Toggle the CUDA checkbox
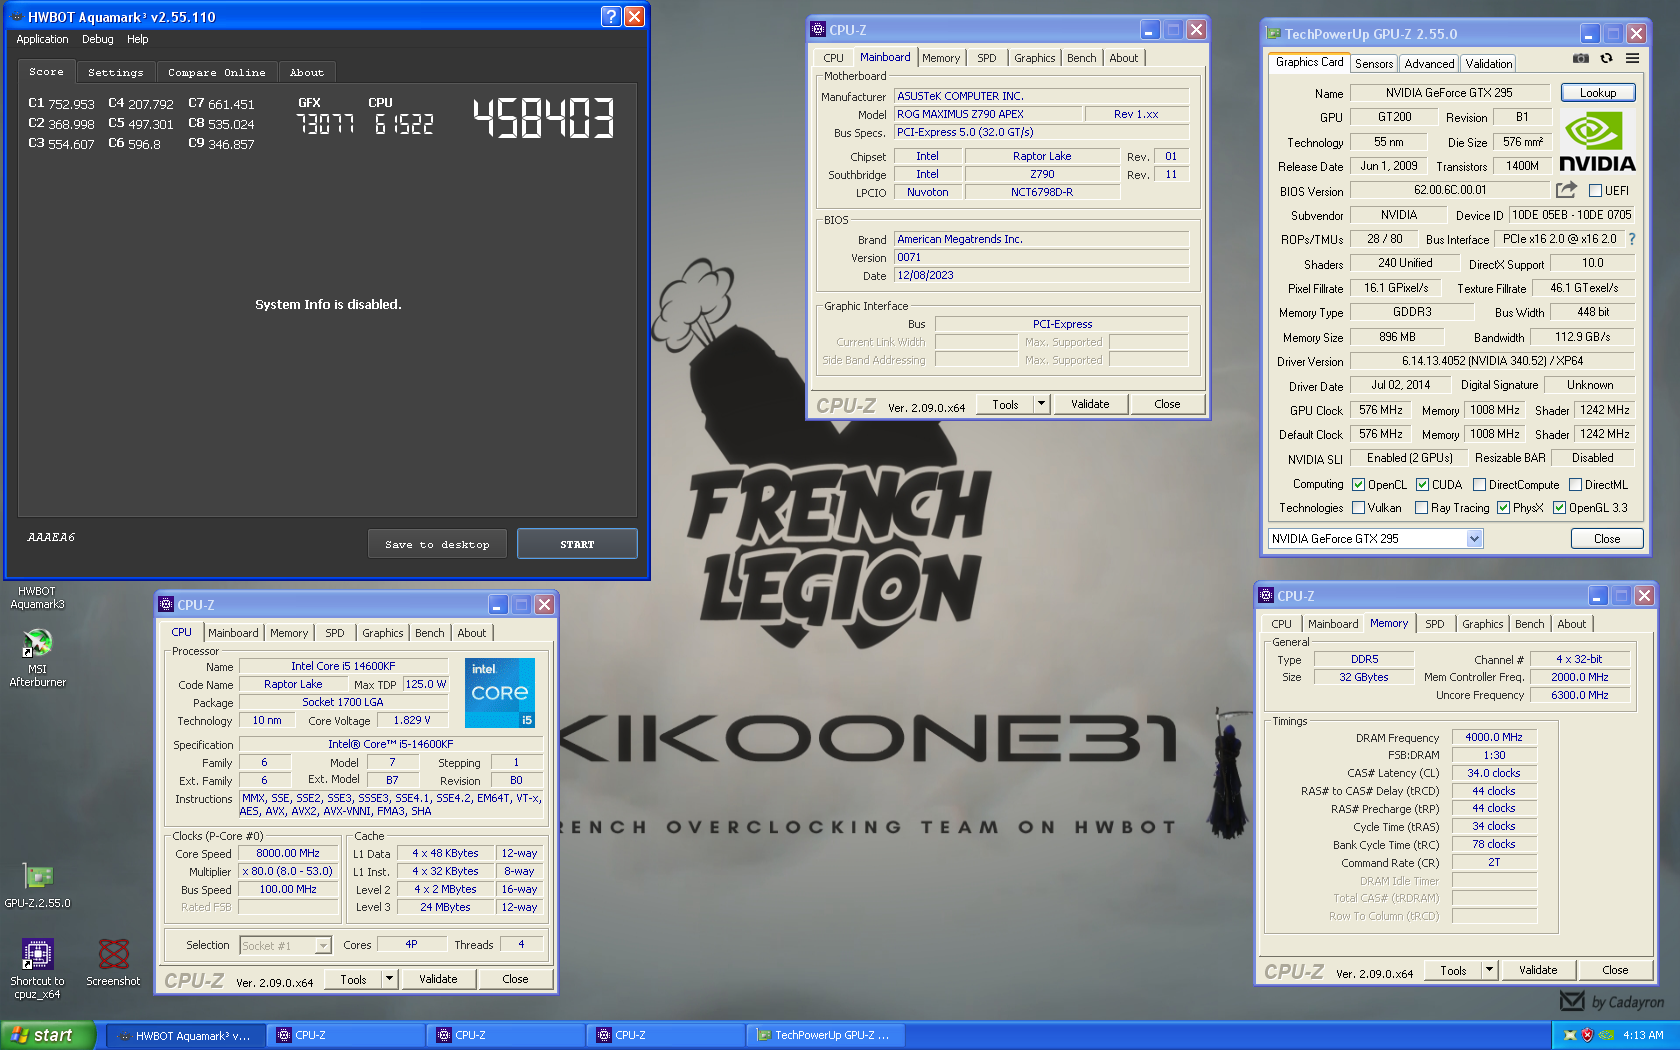The image size is (1680, 1050). tap(1422, 485)
